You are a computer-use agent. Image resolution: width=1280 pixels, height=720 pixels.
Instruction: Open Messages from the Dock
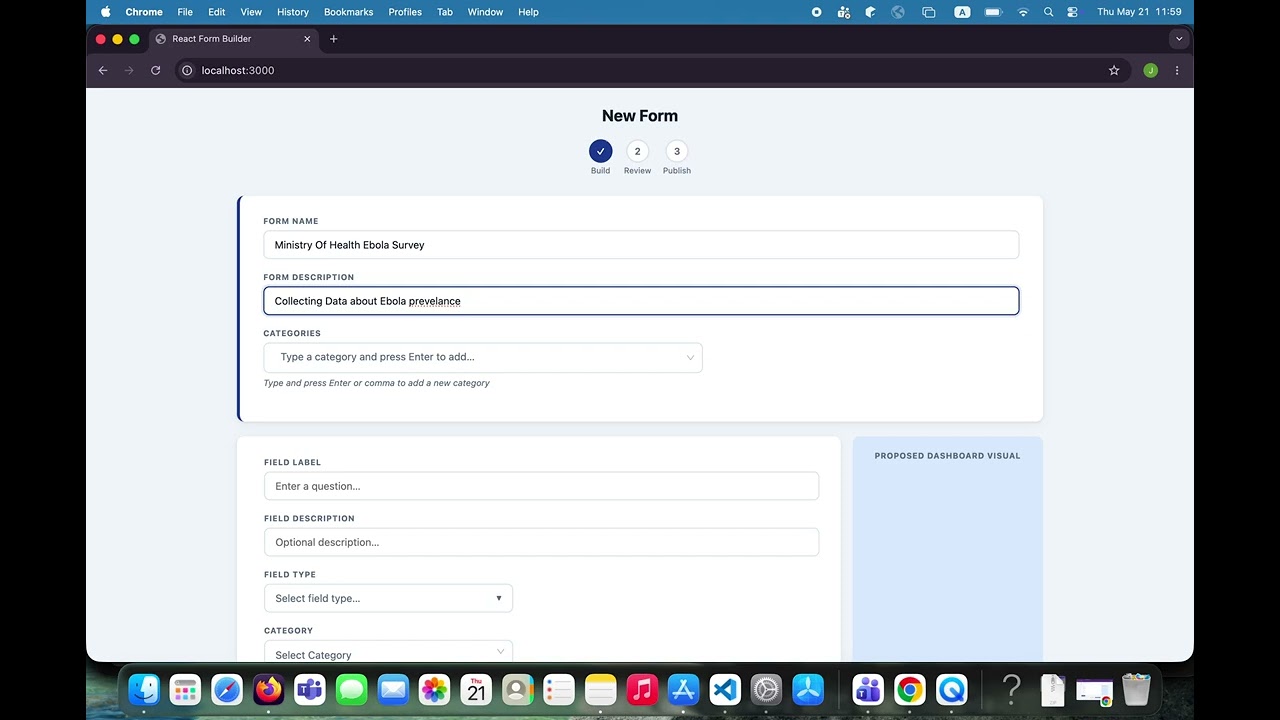pyautogui.click(x=351, y=689)
